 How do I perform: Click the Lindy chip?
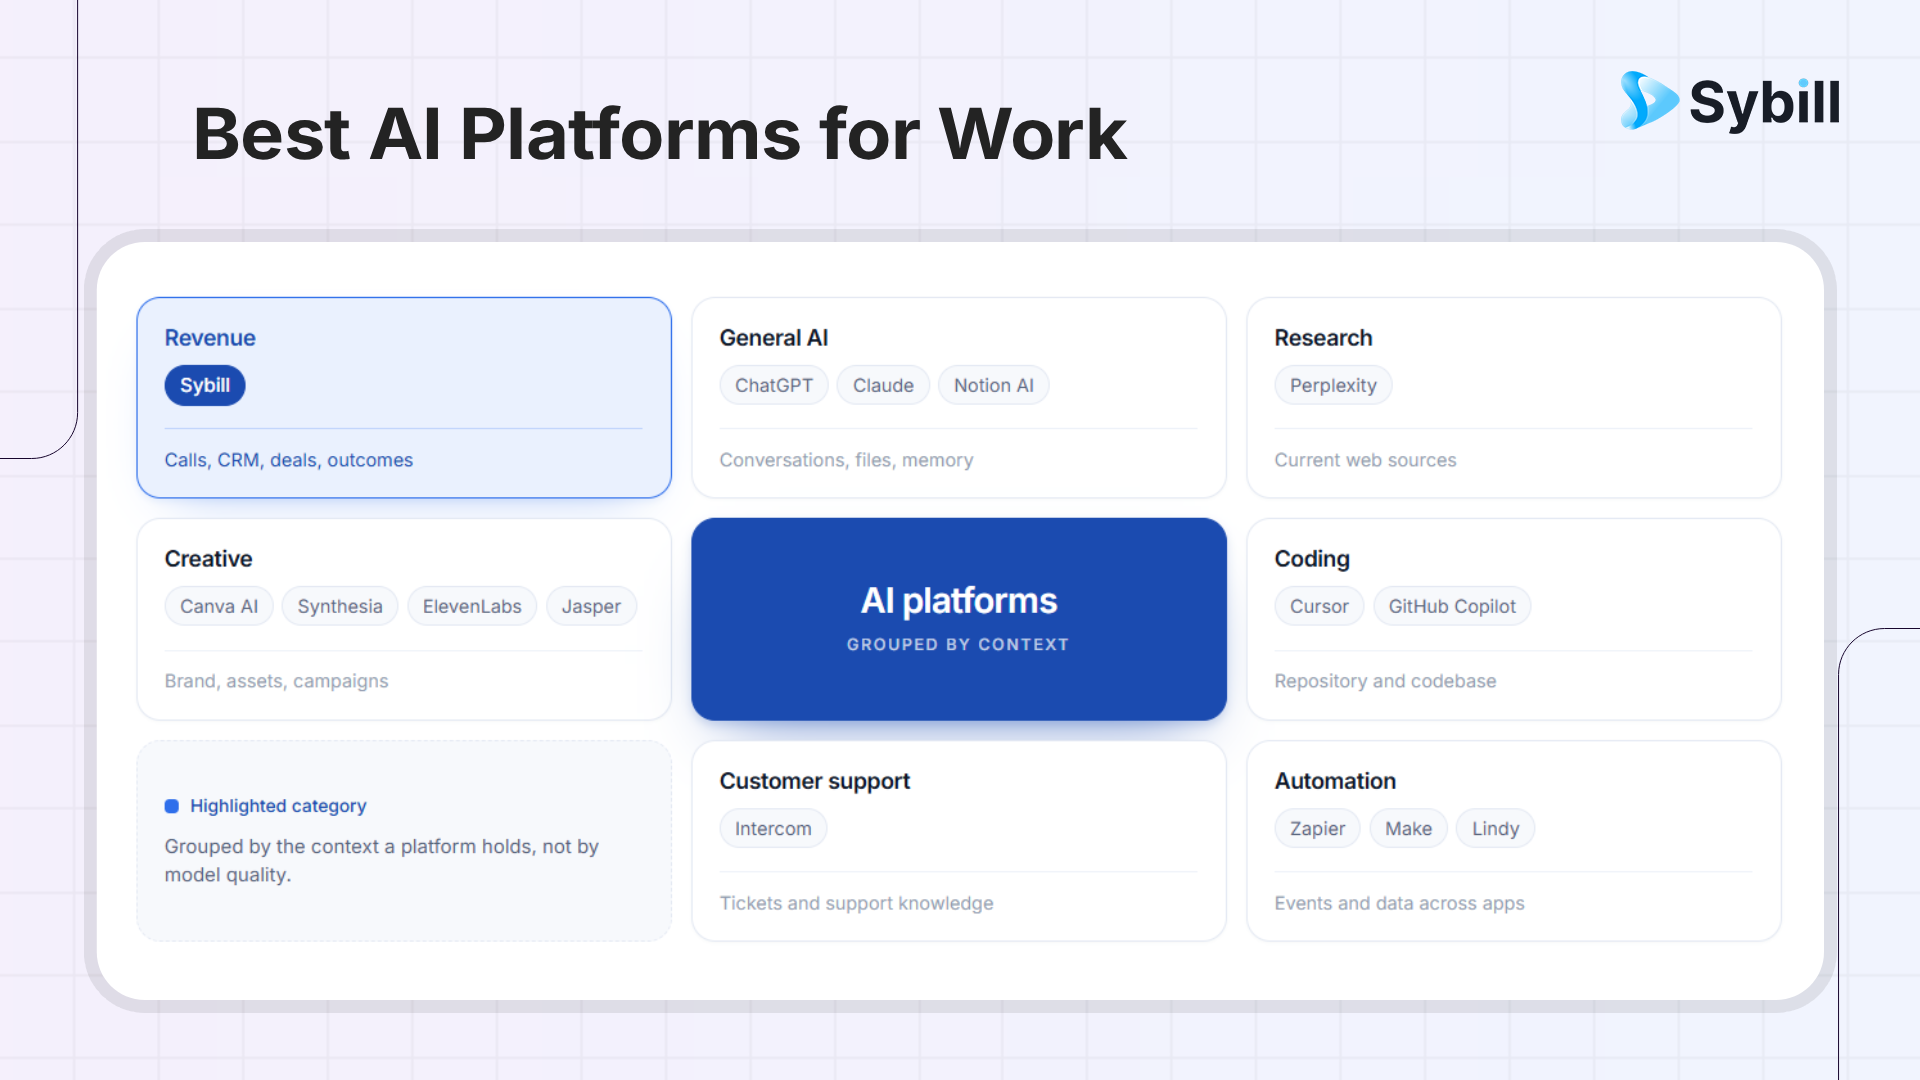1495,828
